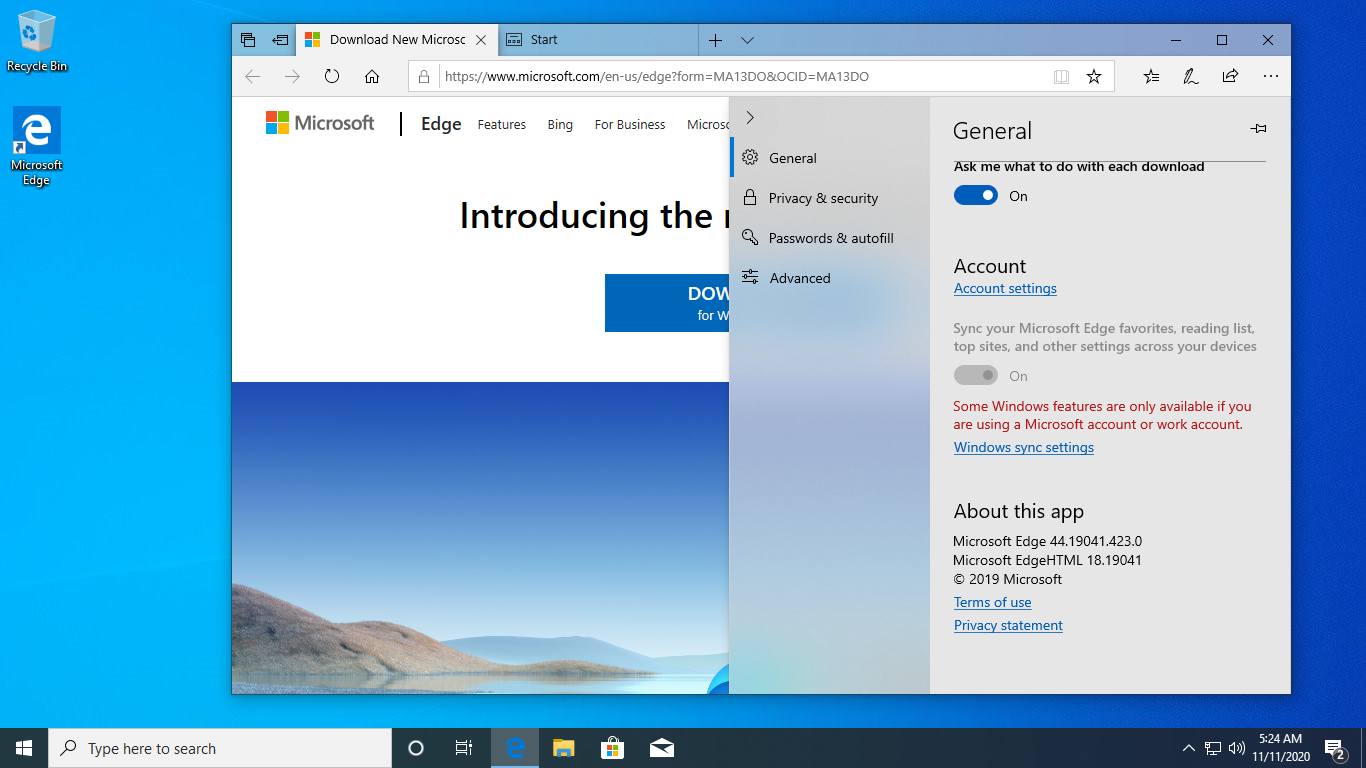Add notes with the pen icon

pos(1191,76)
